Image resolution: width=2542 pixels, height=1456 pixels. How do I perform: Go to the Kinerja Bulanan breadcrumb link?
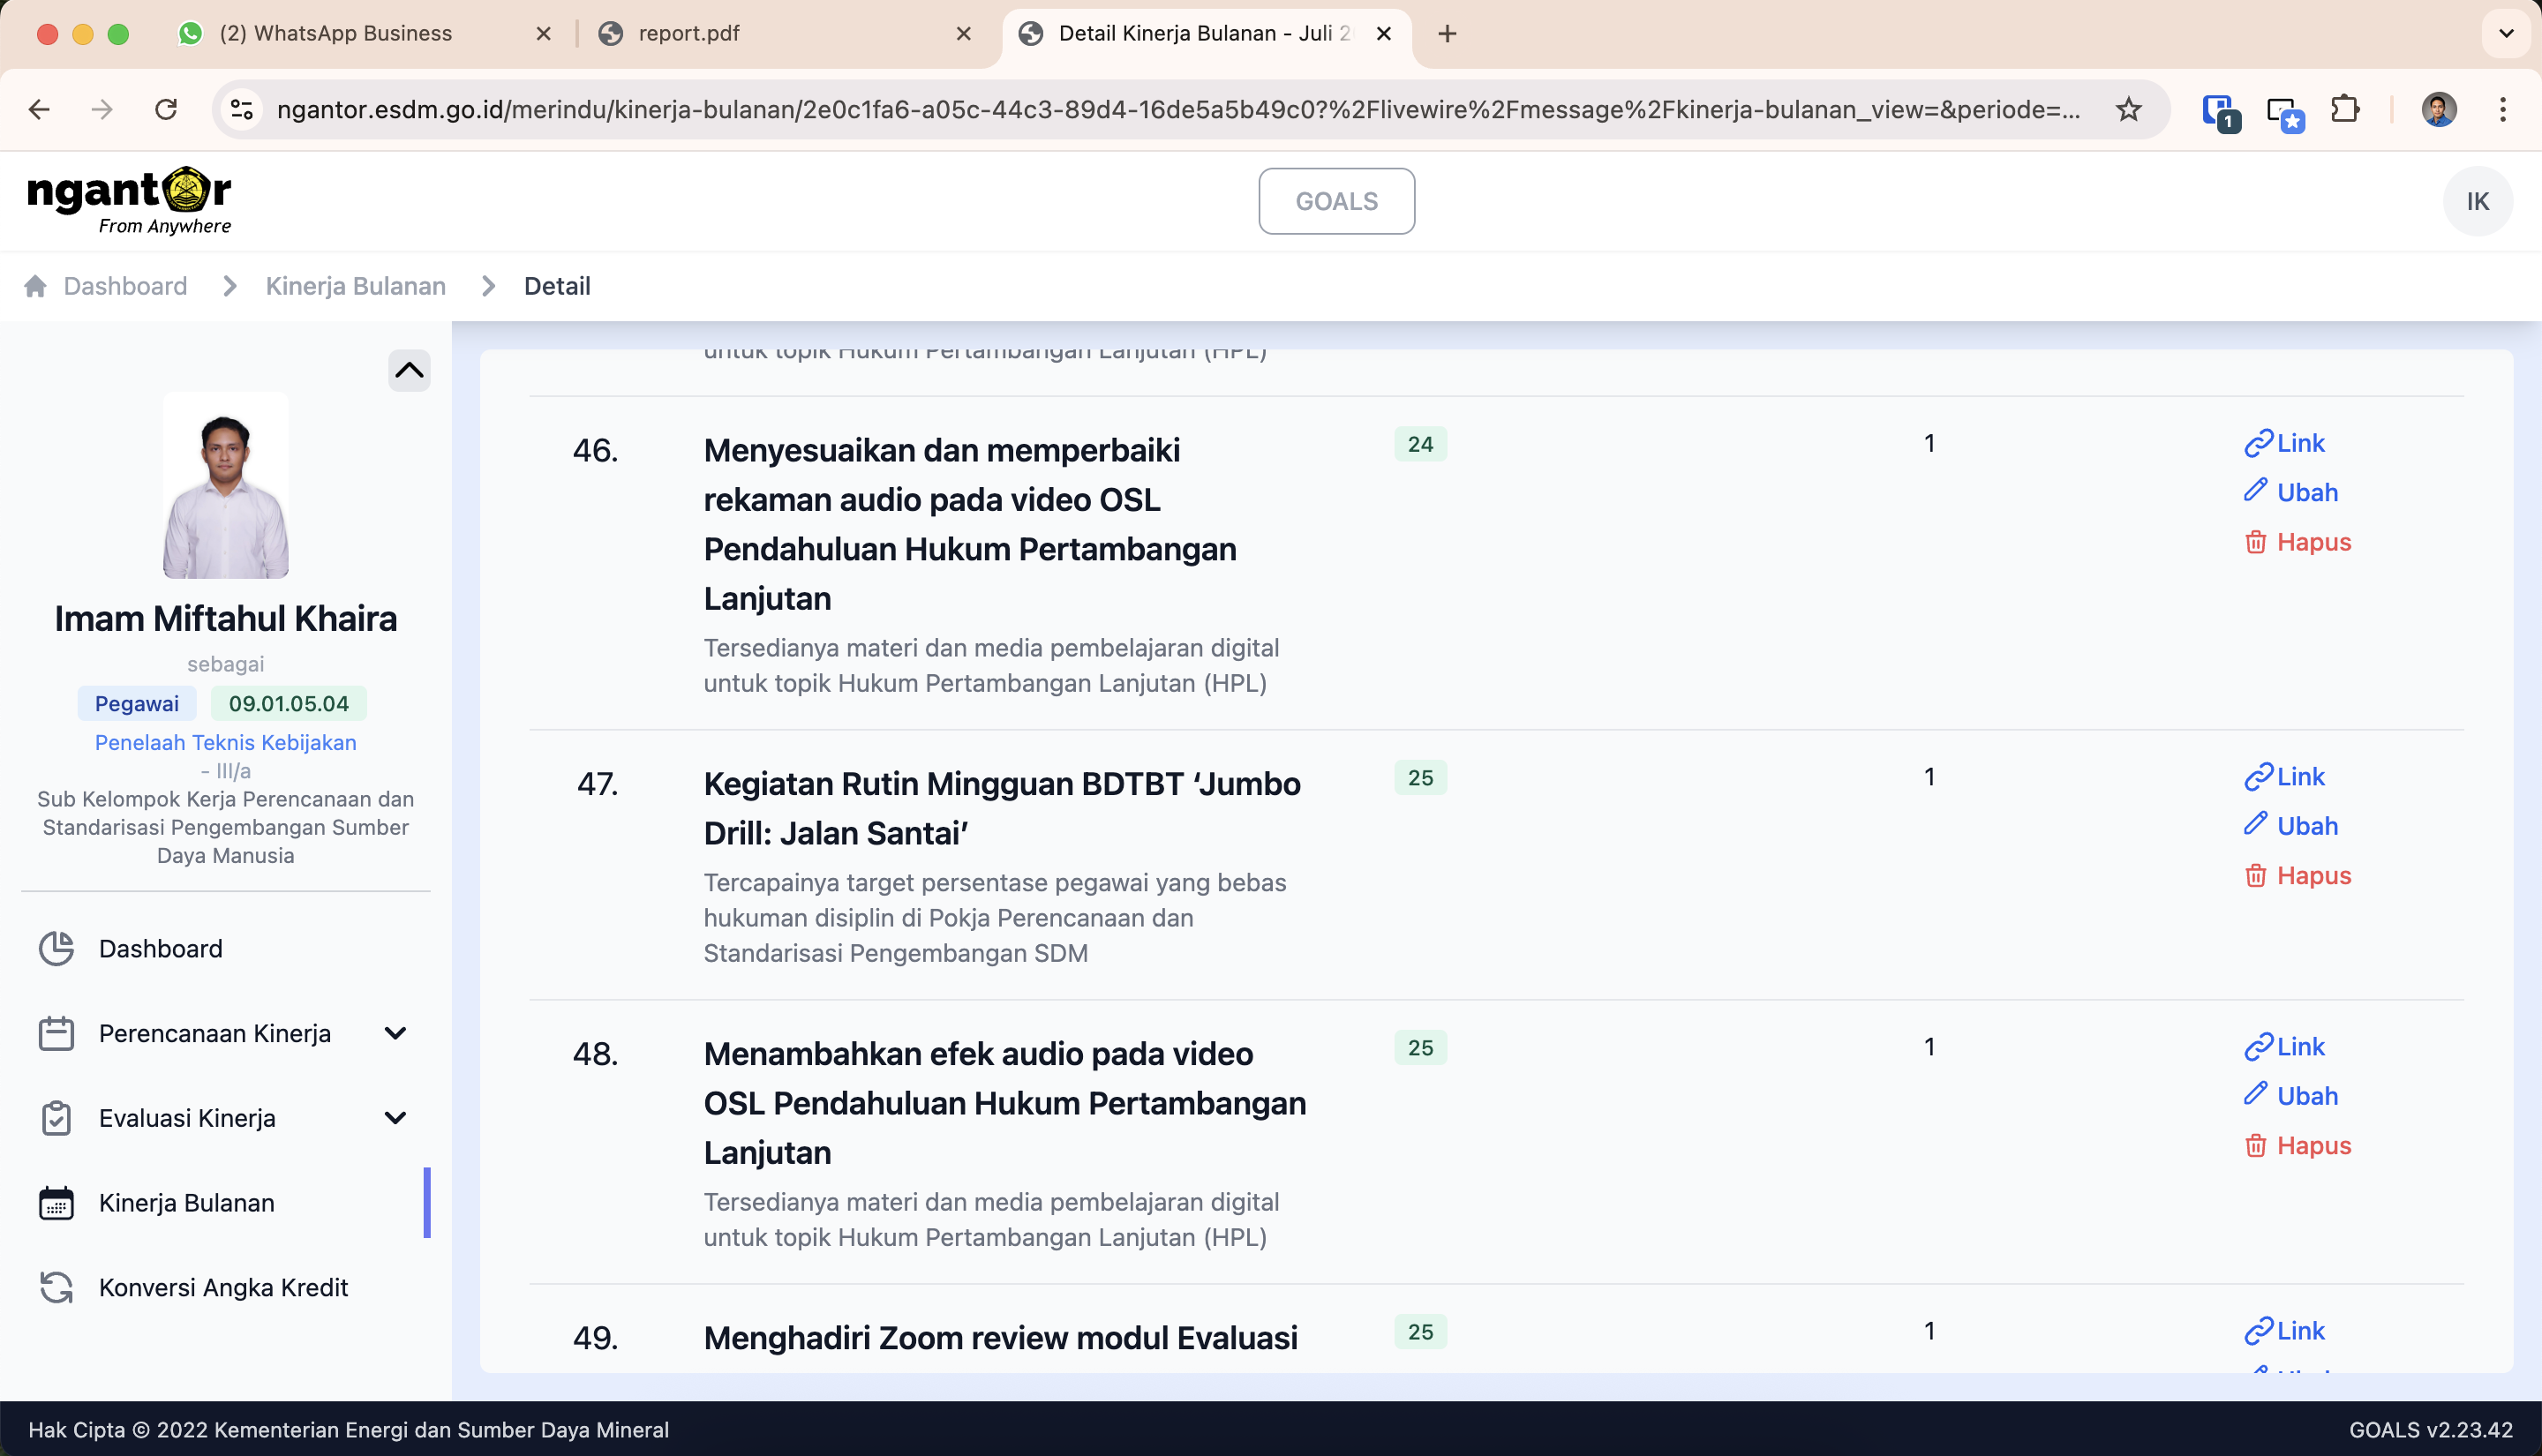[355, 286]
